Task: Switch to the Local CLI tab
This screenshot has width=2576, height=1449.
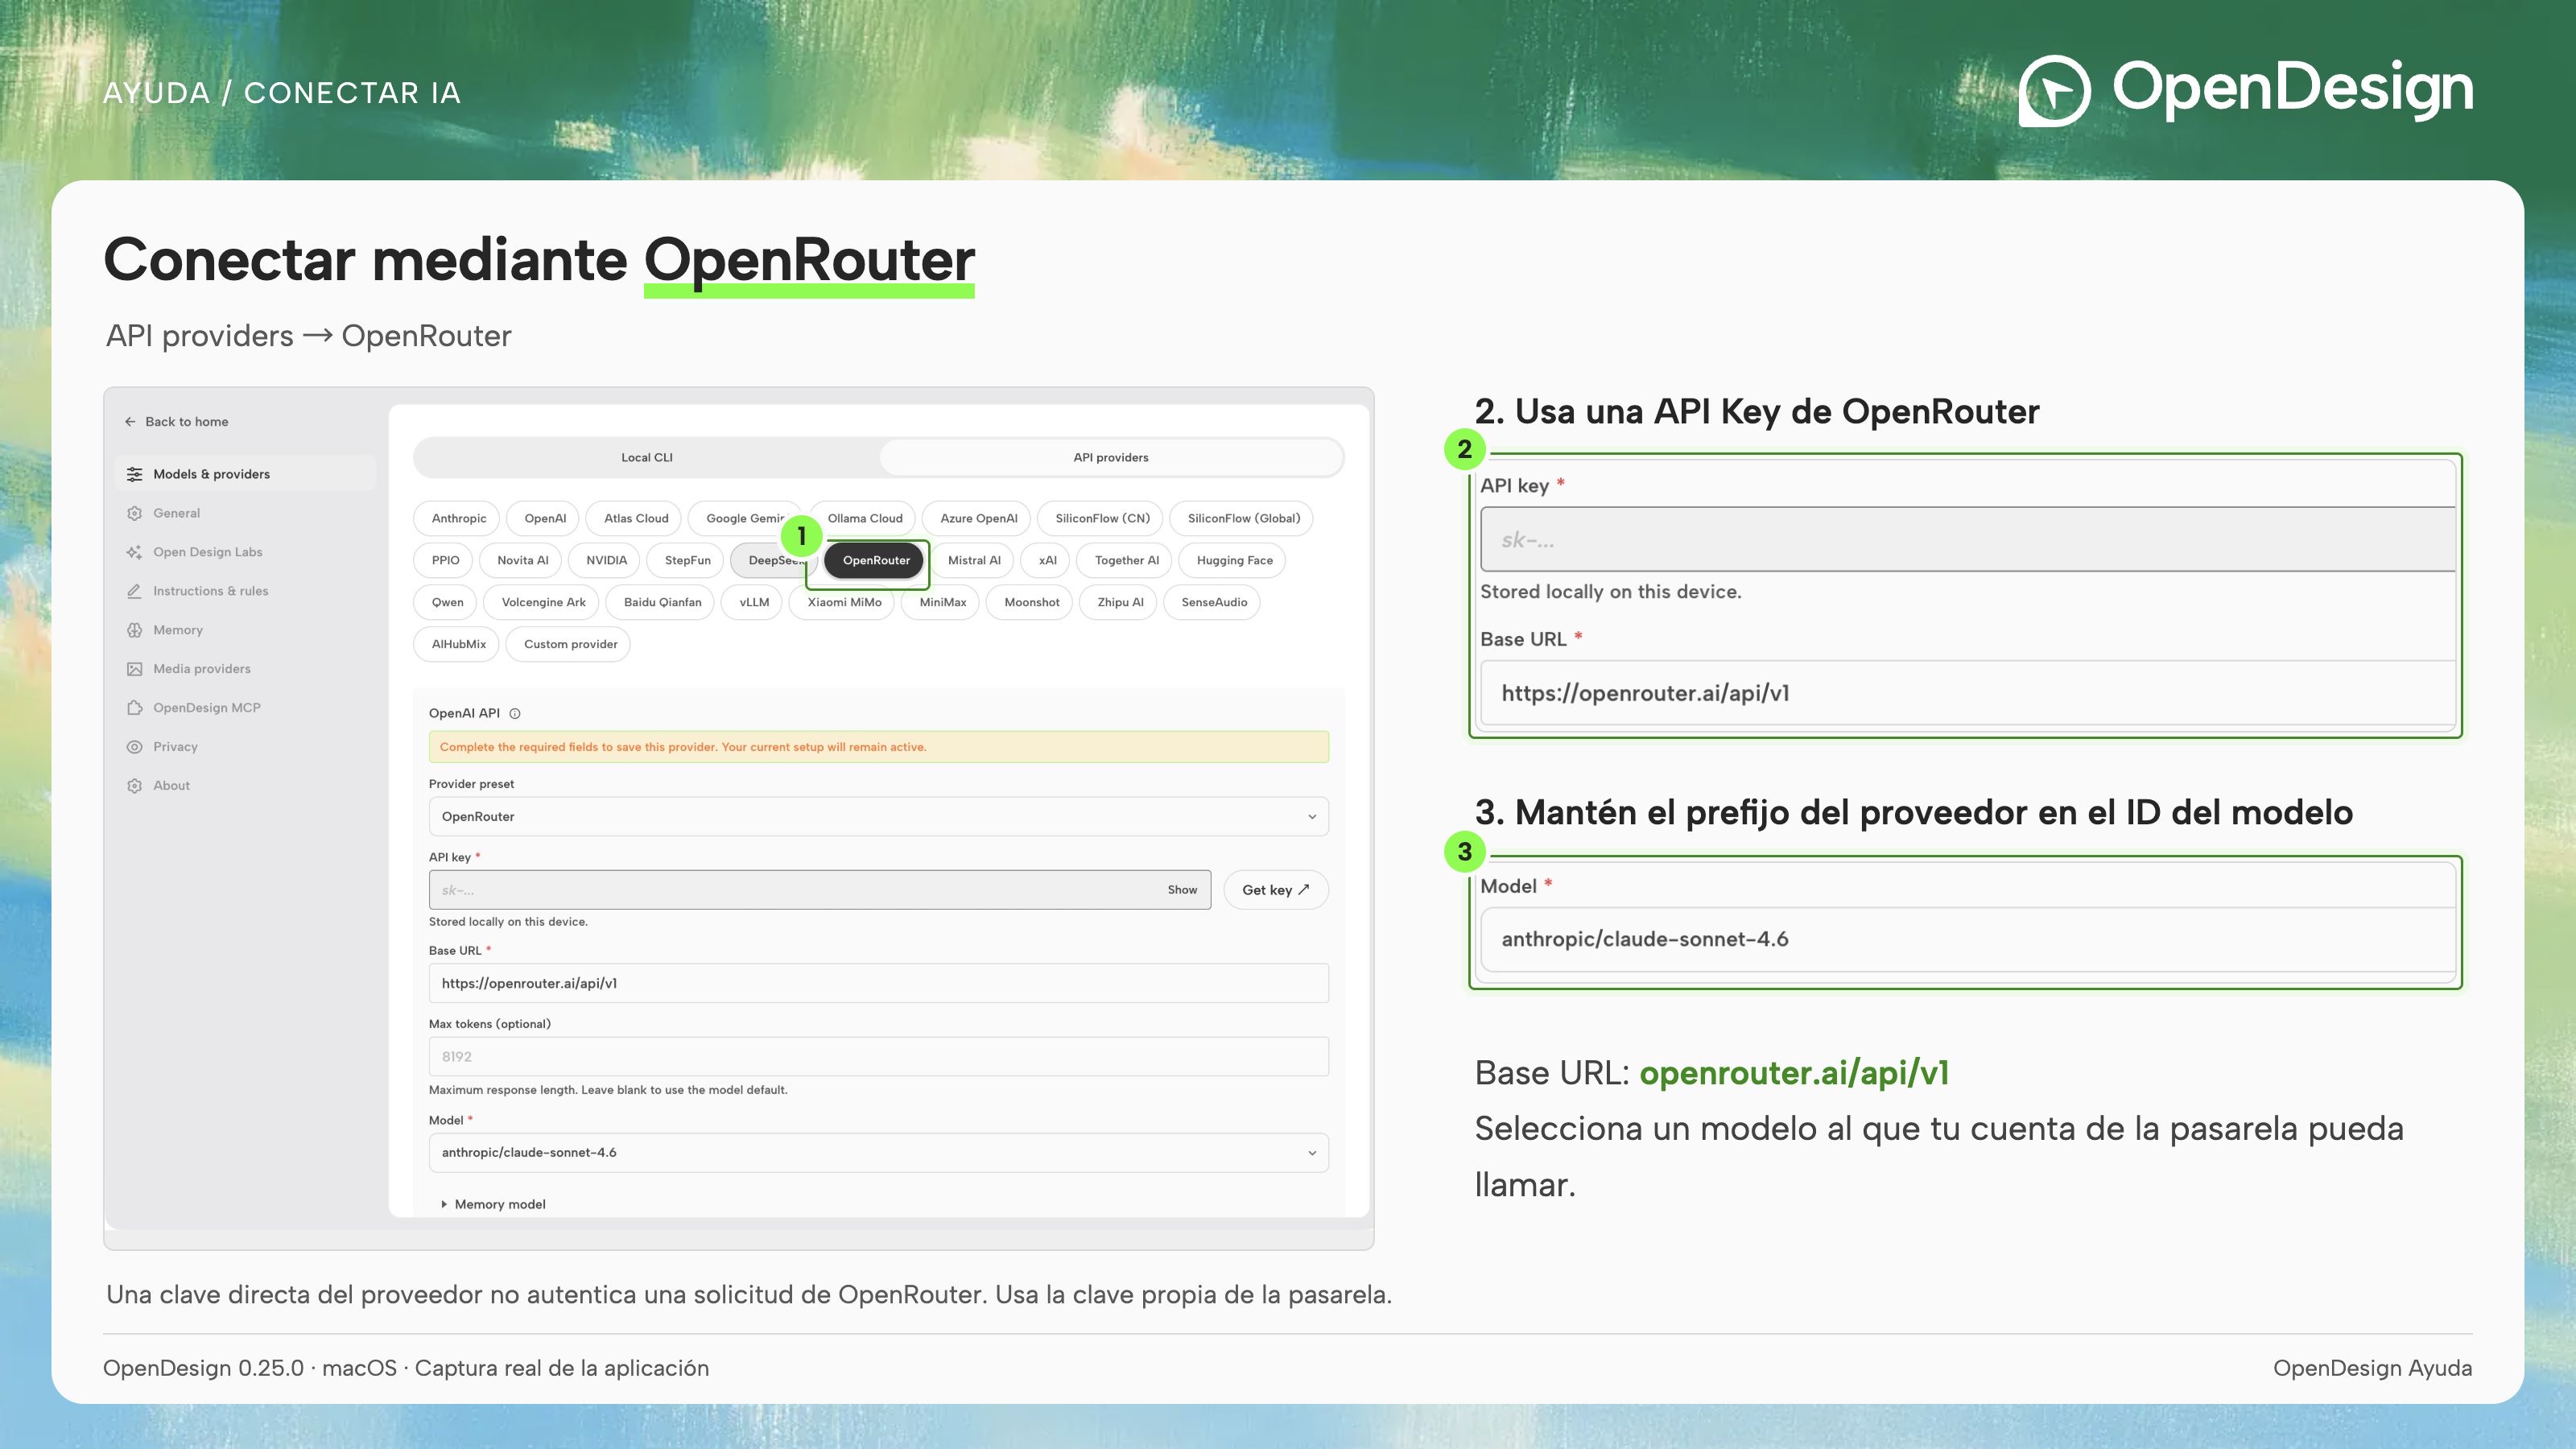Action: 647,458
